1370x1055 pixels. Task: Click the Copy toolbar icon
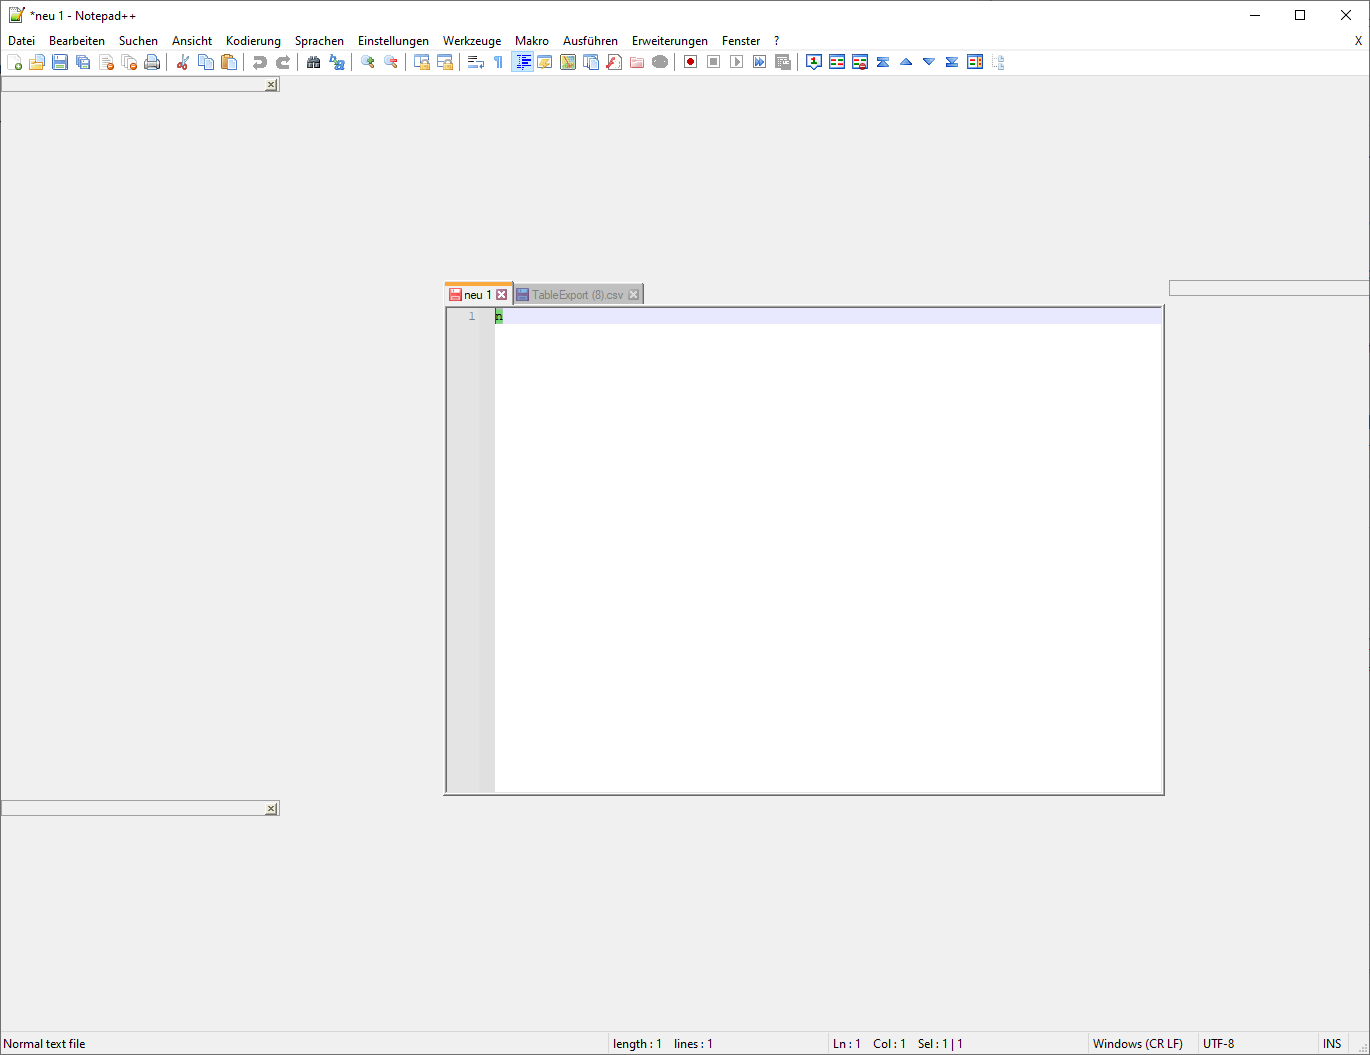coord(206,62)
